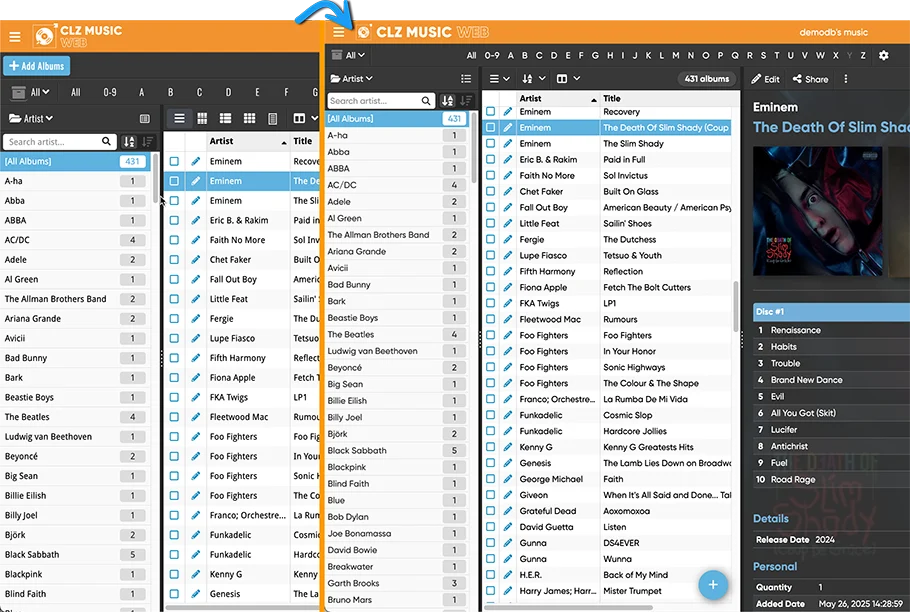910x612 pixels.
Task: Sort folders alphabetically in new layout panel
Action: point(447,100)
